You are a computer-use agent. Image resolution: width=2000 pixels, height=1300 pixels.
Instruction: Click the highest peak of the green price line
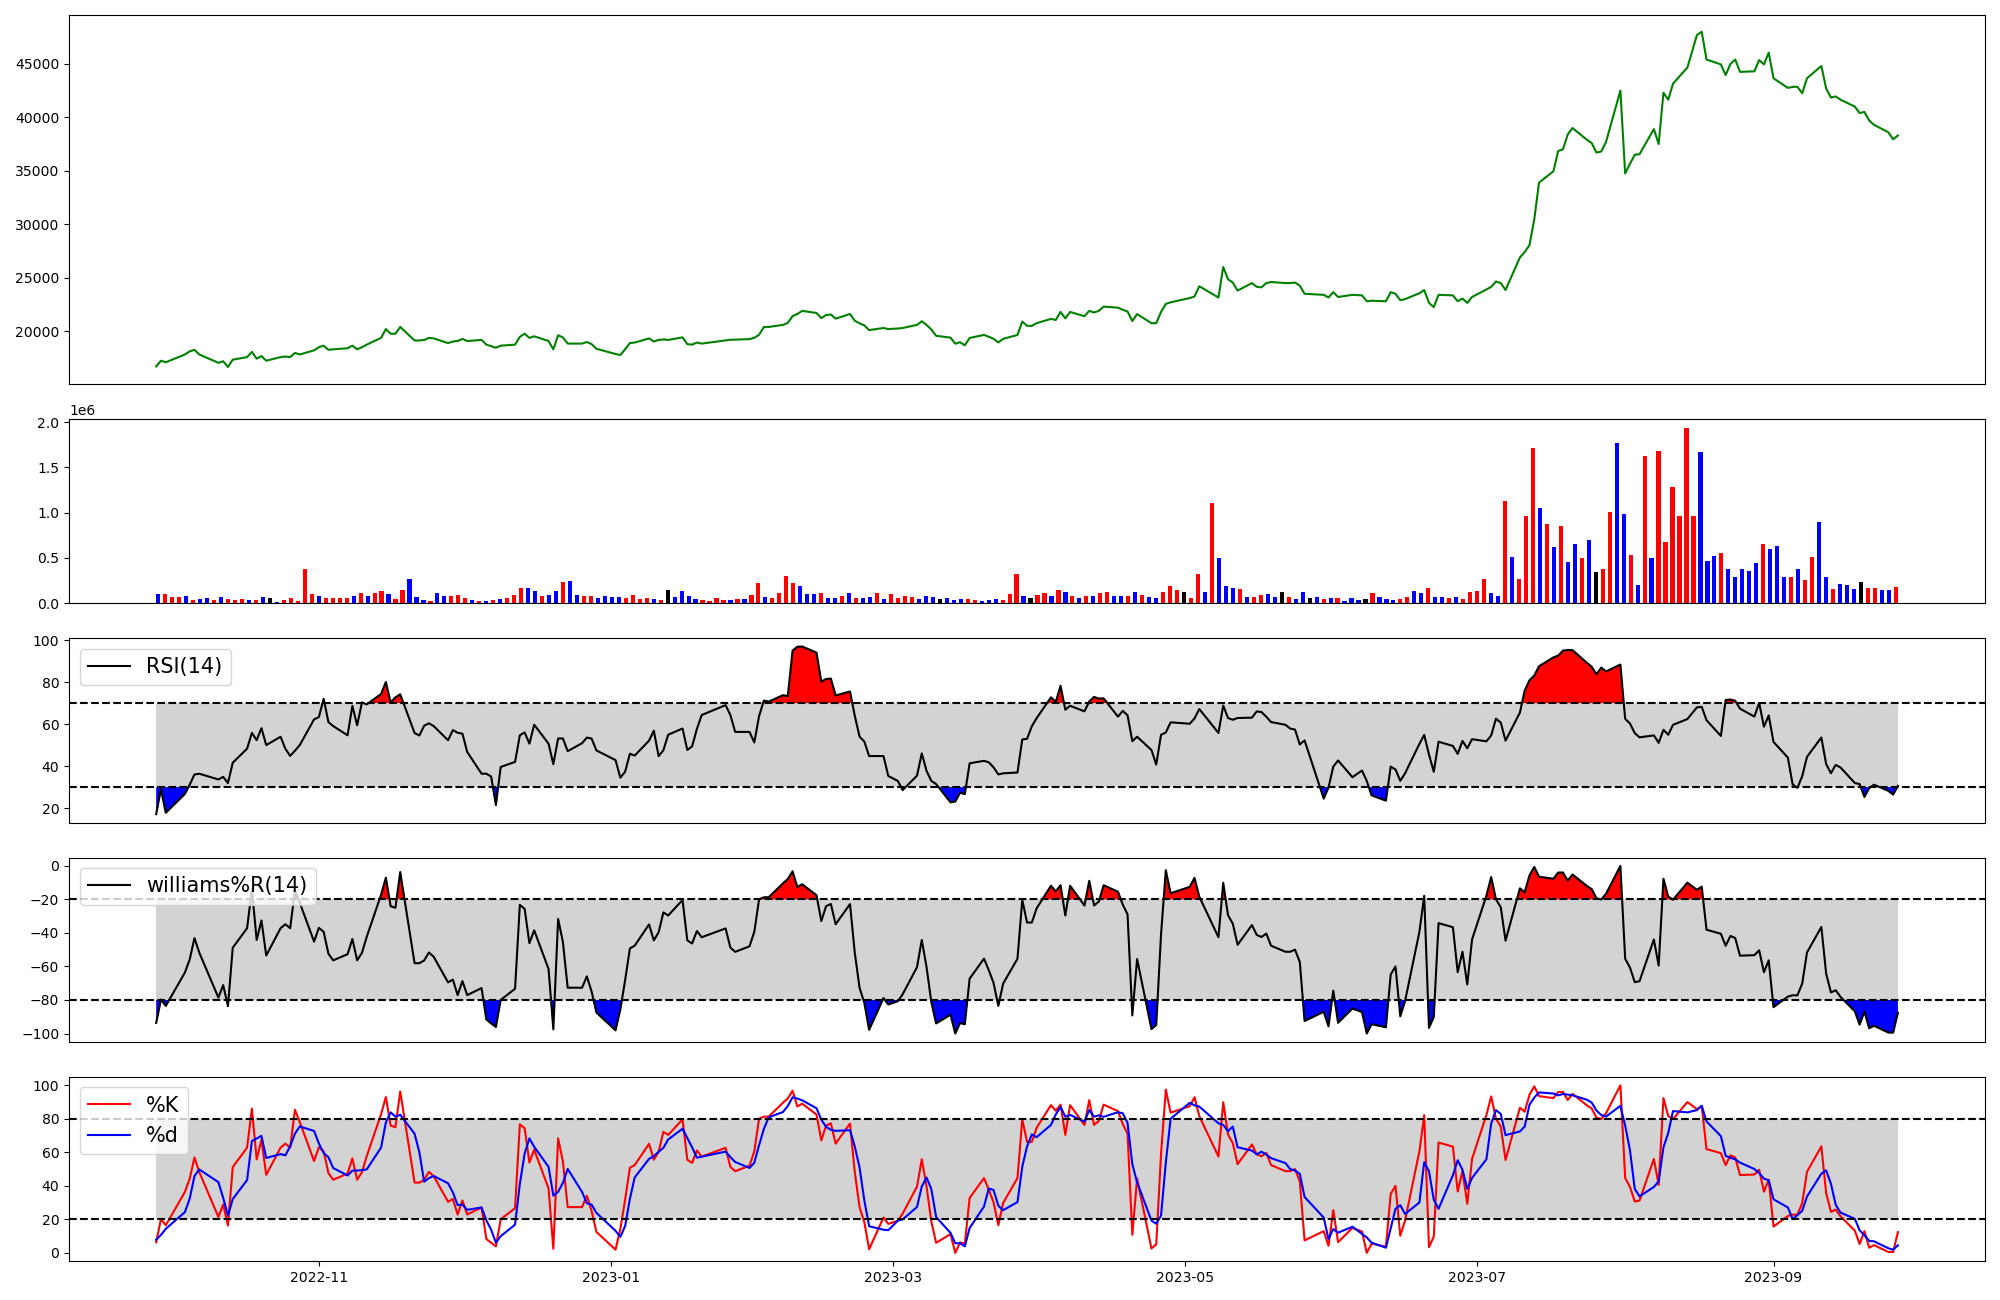tap(1701, 33)
